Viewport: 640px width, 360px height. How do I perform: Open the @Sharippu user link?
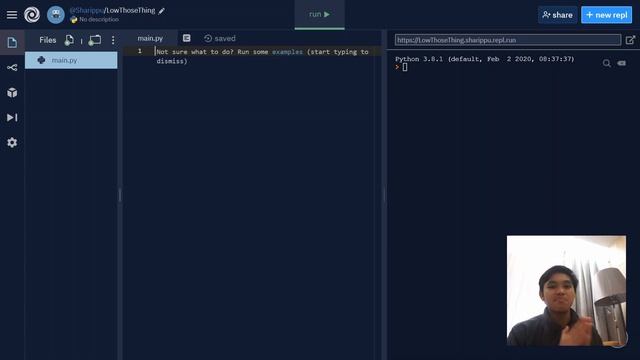click(x=87, y=10)
